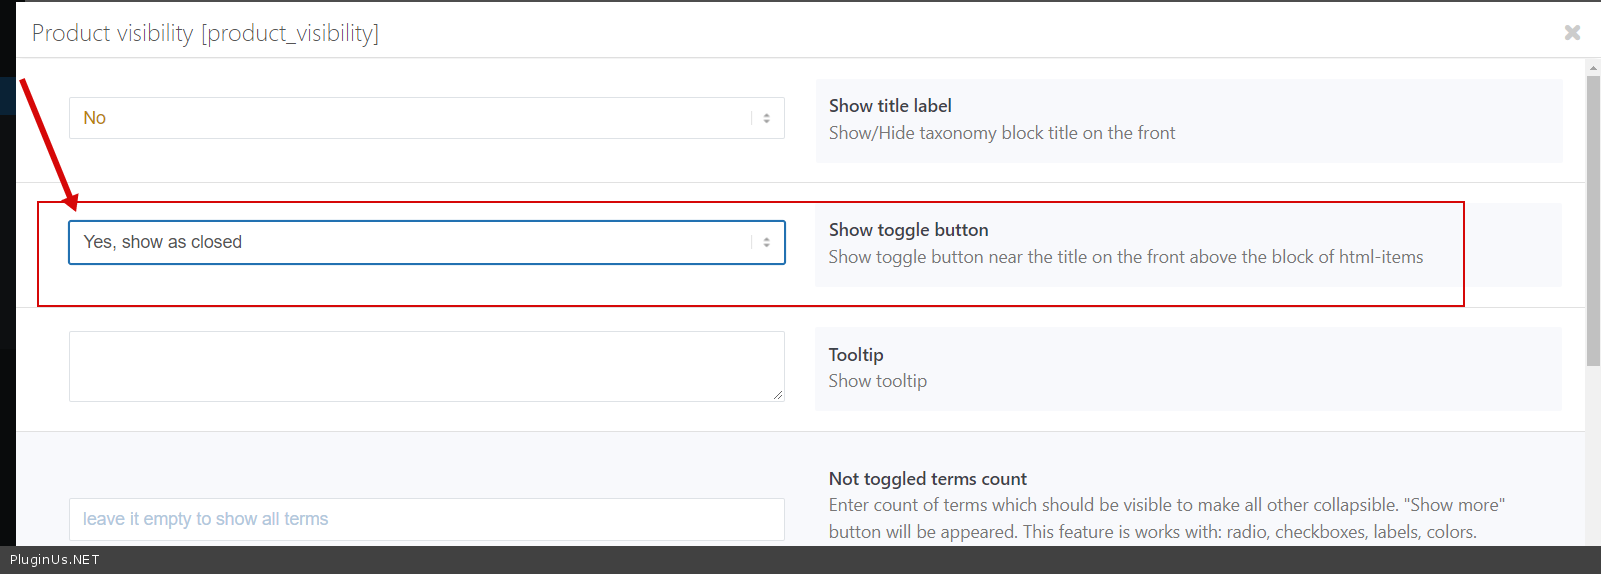Open the 'Yes, show as closed' dropdown
The width and height of the screenshot is (1601, 574).
tap(410, 242)
